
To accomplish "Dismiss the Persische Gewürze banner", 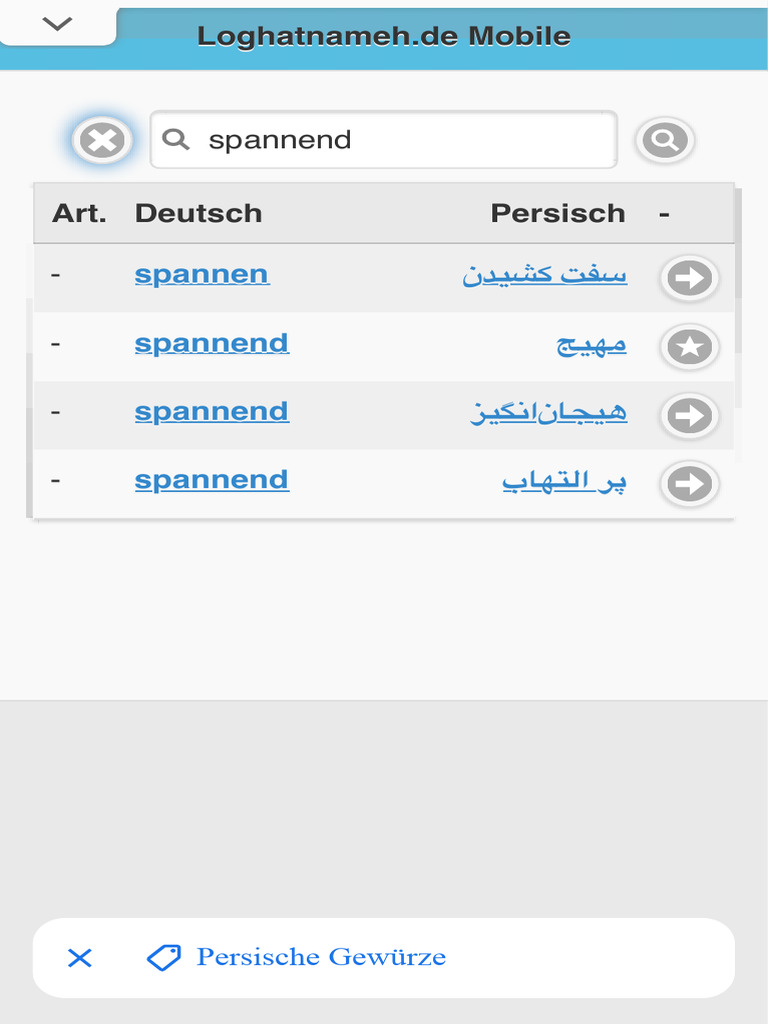I will [79, 958].
